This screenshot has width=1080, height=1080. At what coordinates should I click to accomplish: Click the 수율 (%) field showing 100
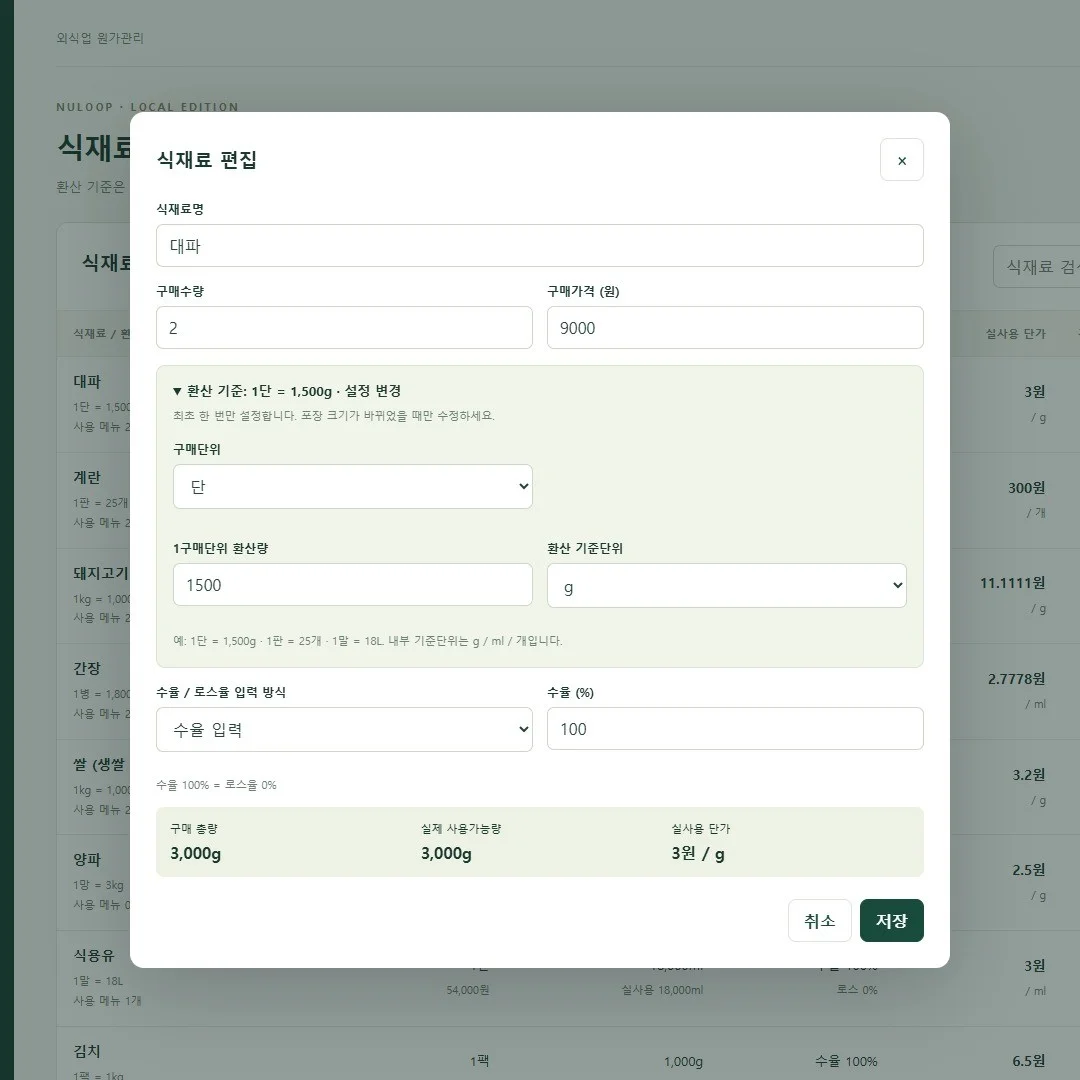point(735,729)
